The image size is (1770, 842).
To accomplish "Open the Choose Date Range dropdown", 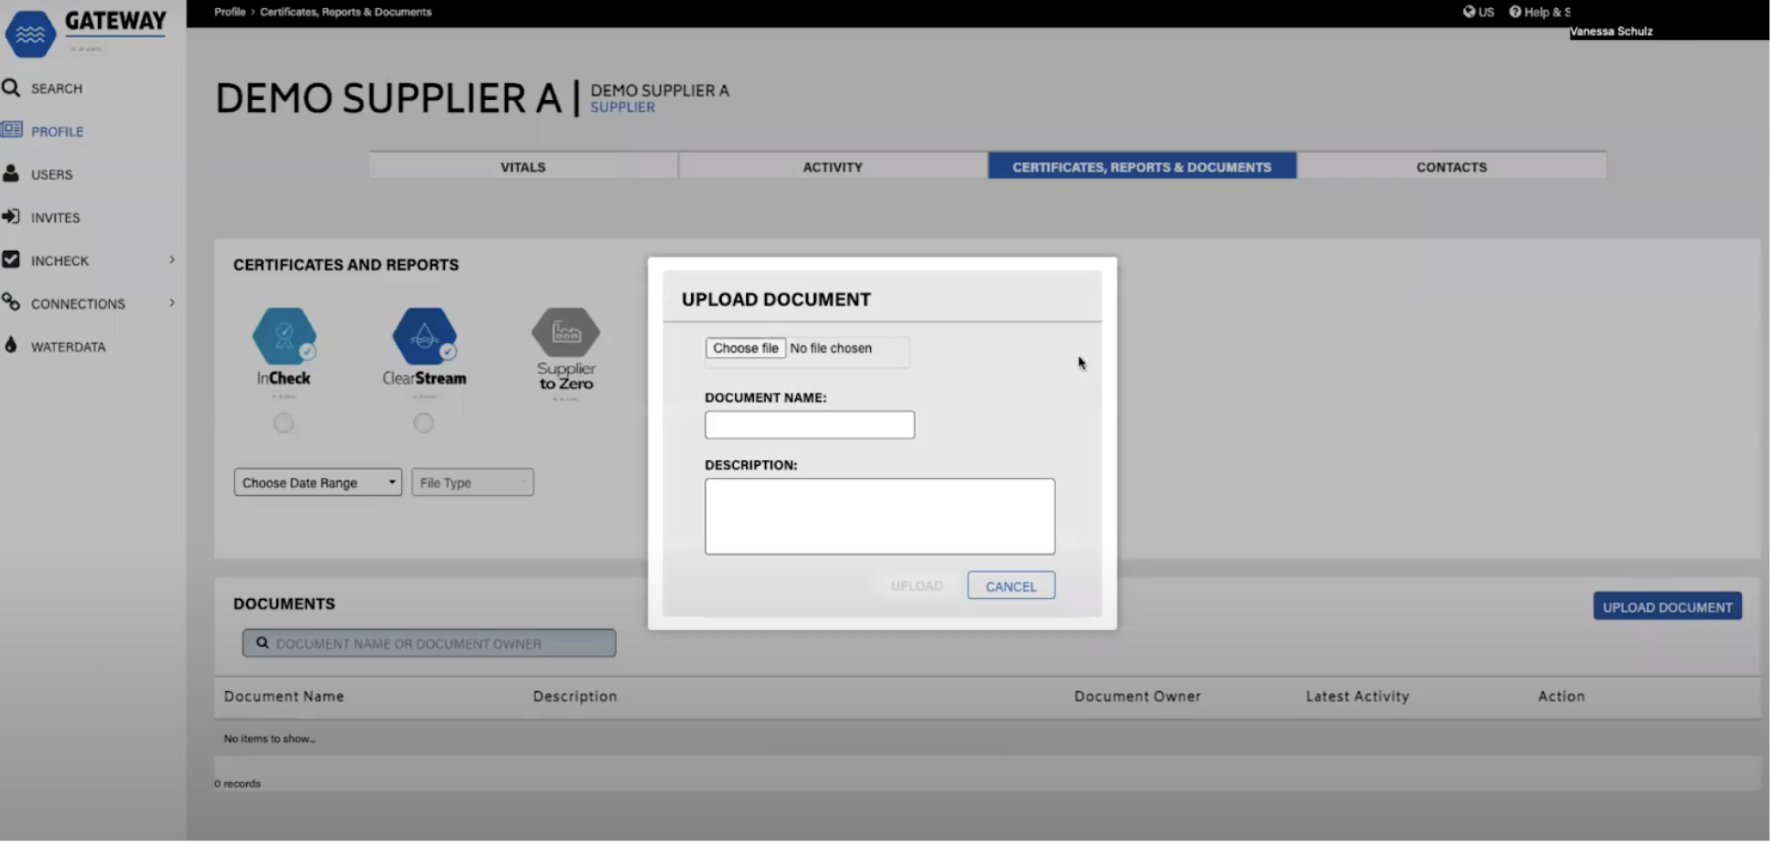I will [317, 482].
